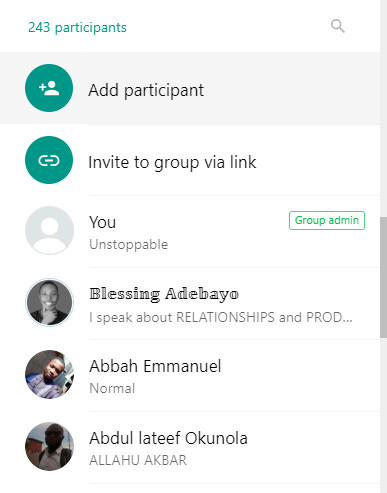Choose Invite to group via link
The height and width of the screenshot is (493, 387).
190,160
